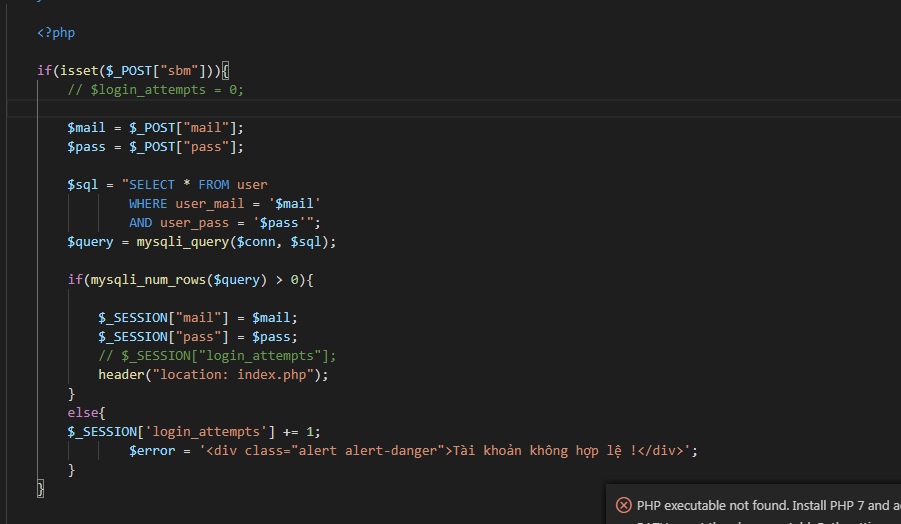The height and width of the screenshot is (524, 901).
Task: Click the empty highlighted line below the comment
Action: 300,109
